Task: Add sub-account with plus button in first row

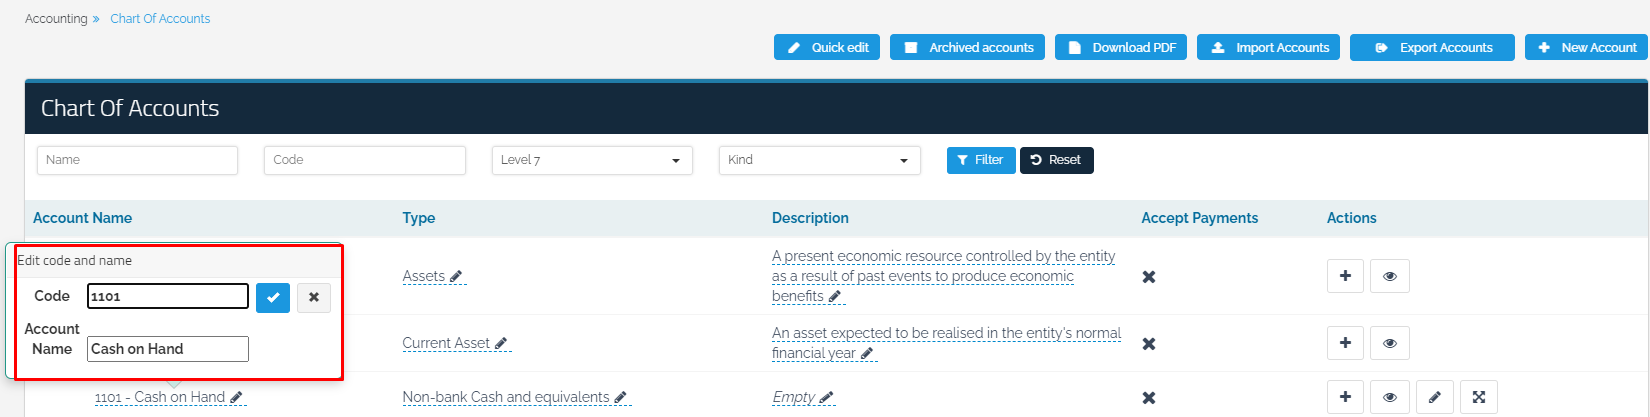Action: pos(1345,276)
